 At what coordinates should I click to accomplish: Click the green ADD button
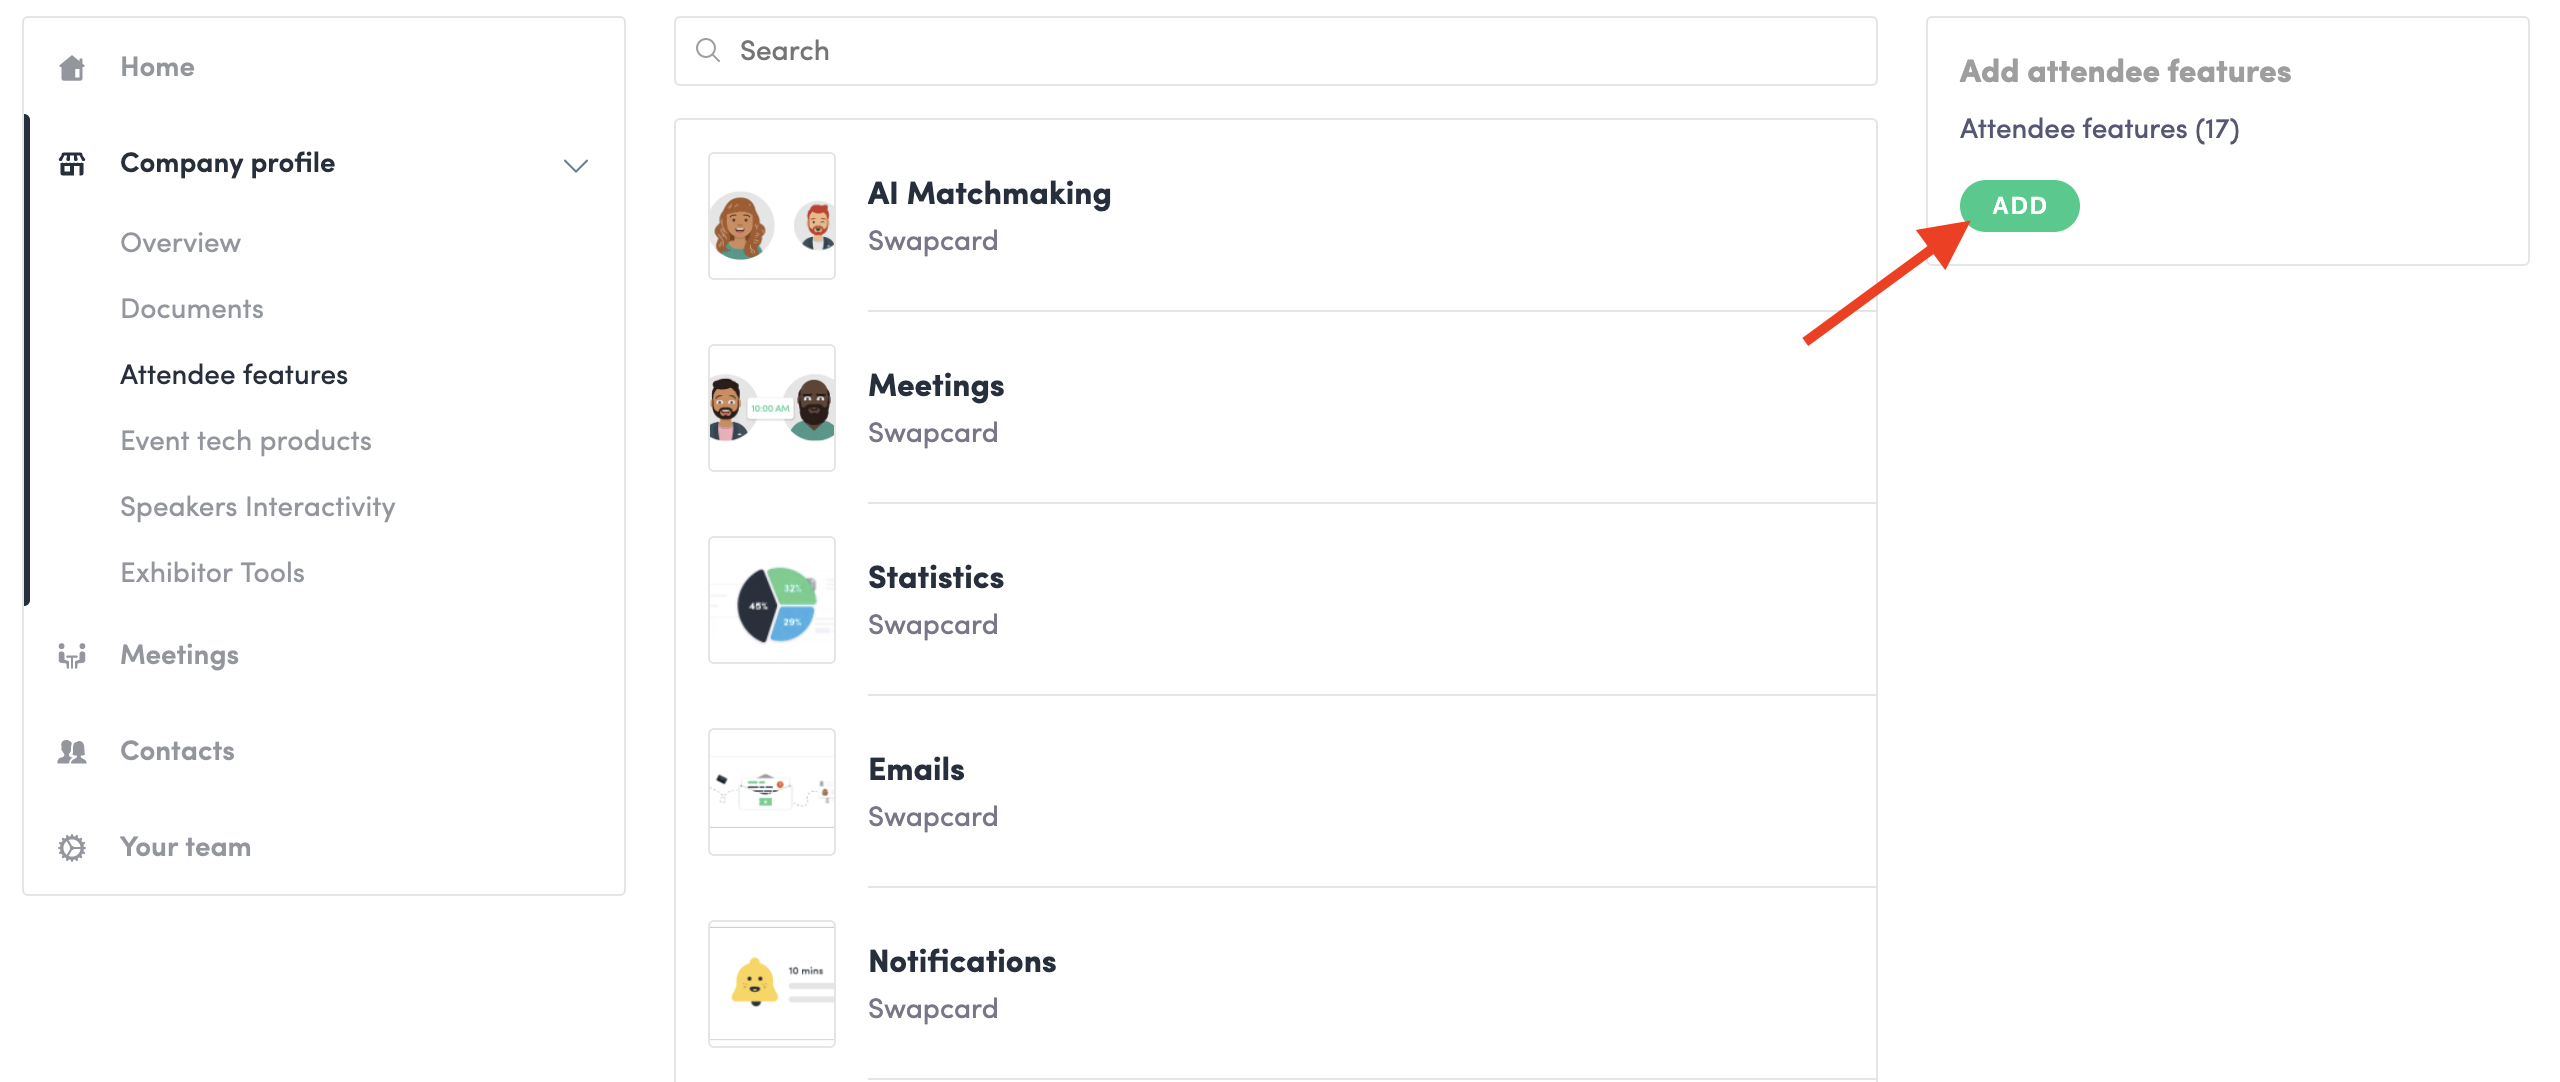2020,206
